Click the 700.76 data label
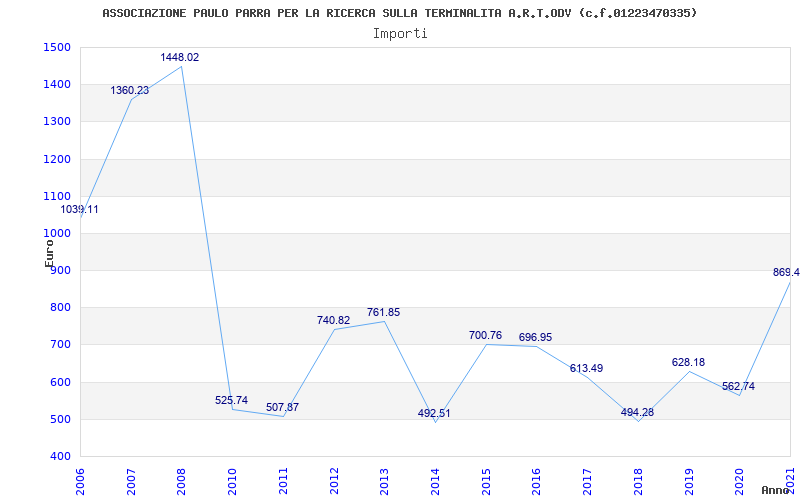 pos(485,335)
